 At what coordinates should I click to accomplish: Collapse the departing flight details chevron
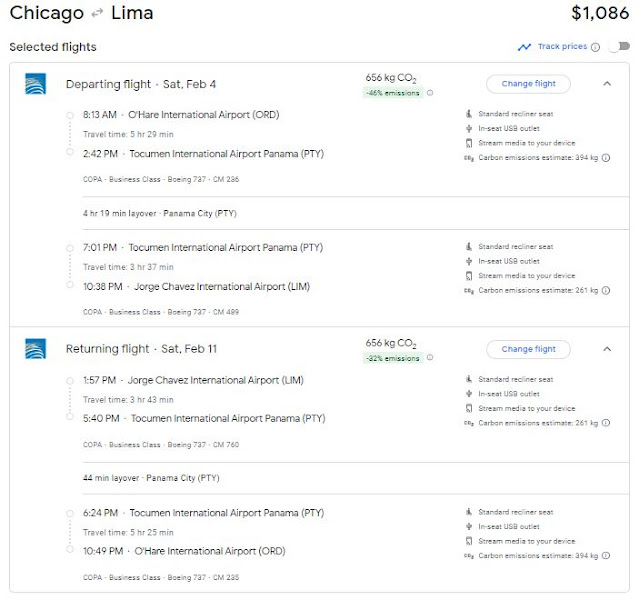[607, 84]
